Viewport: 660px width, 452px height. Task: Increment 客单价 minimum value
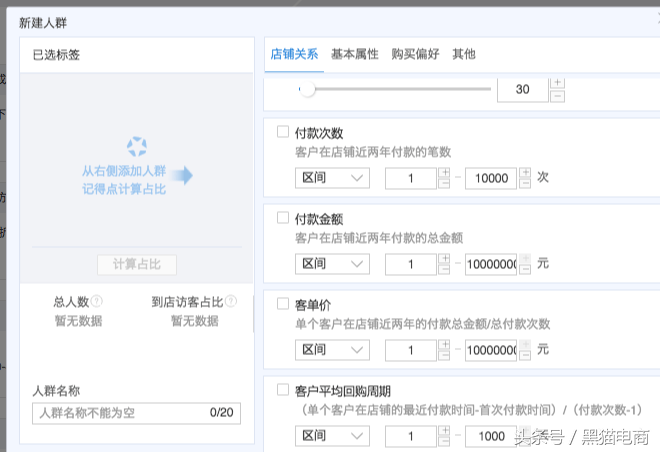[444, 344]
